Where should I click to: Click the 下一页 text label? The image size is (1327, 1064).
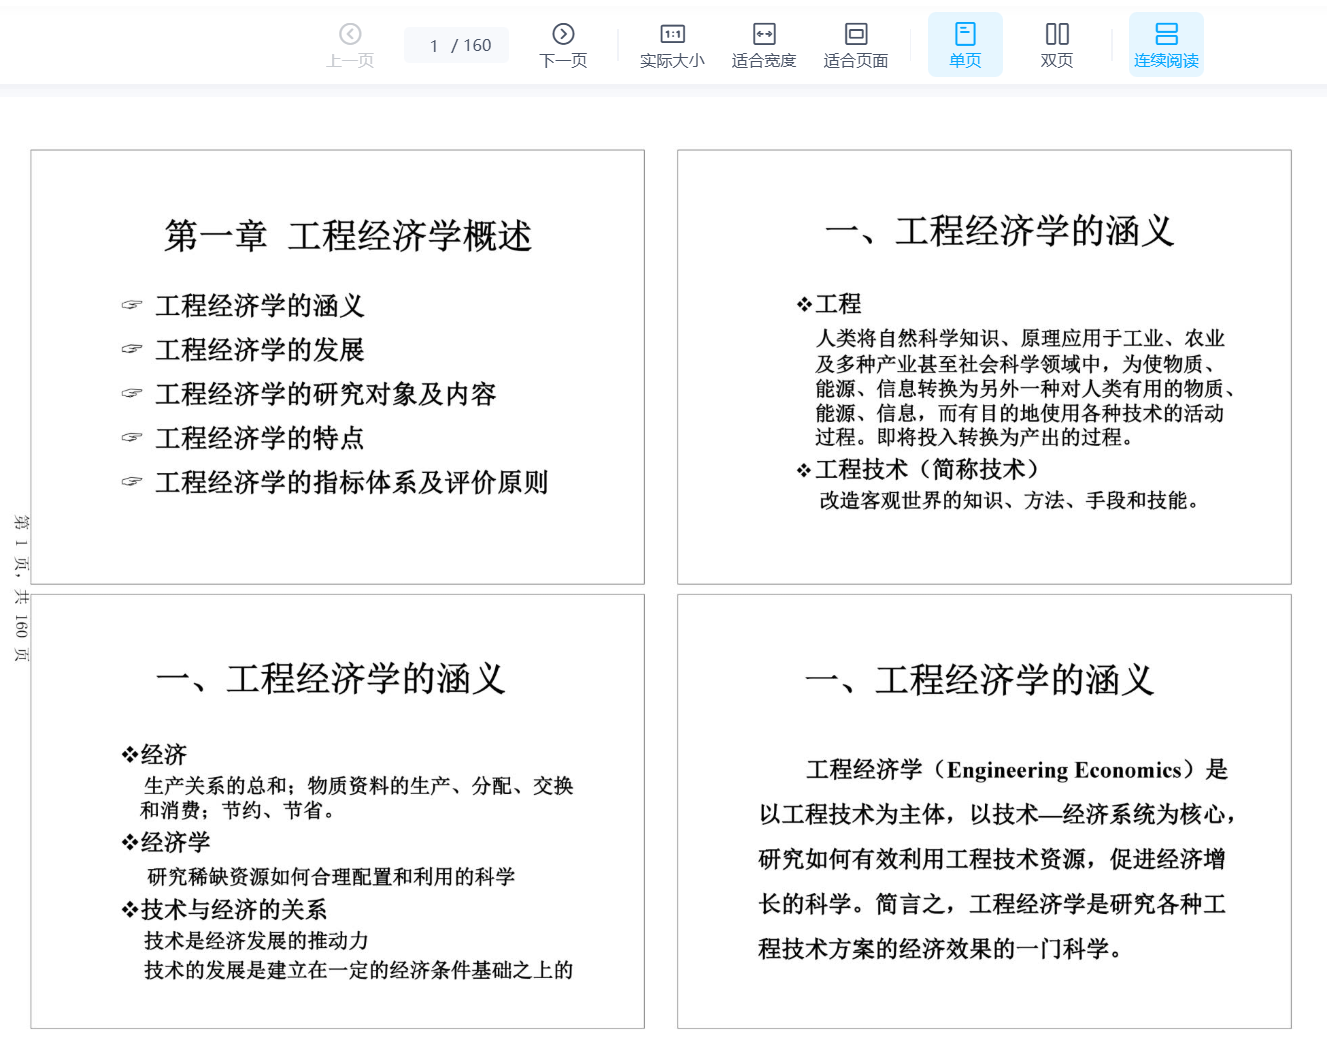coord(563,61)
